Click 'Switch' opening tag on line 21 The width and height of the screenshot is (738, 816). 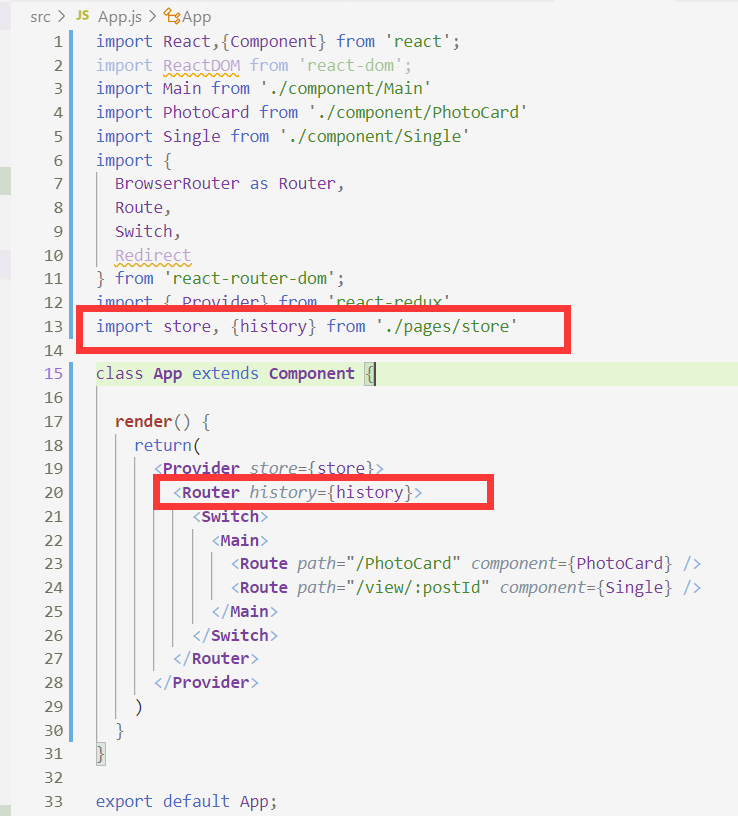click(230, 516)
